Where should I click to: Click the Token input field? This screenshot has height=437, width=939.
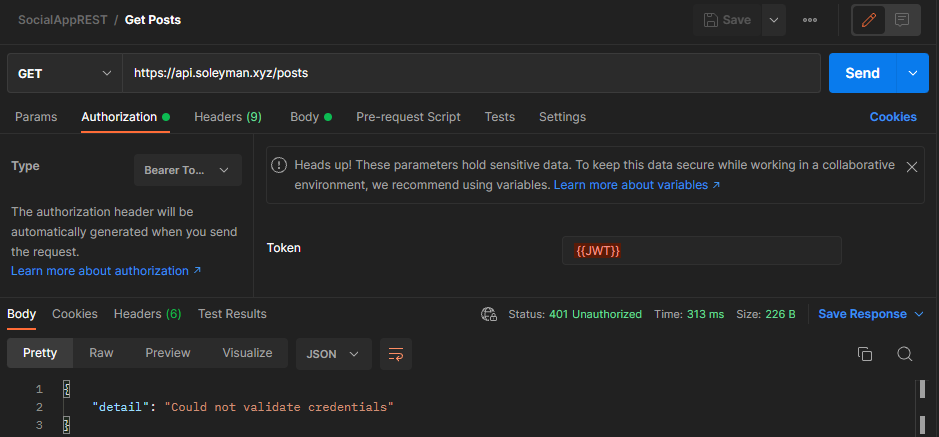701,250
